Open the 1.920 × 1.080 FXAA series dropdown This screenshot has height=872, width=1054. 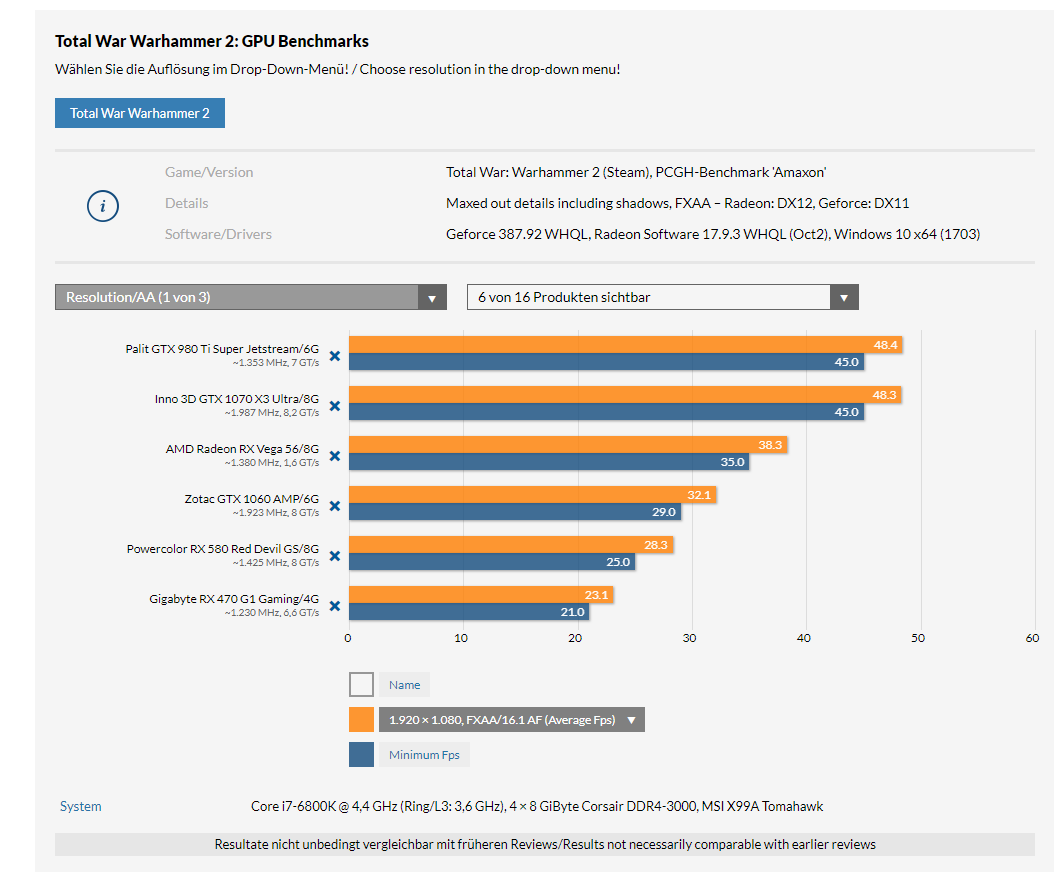click(512, 719)
